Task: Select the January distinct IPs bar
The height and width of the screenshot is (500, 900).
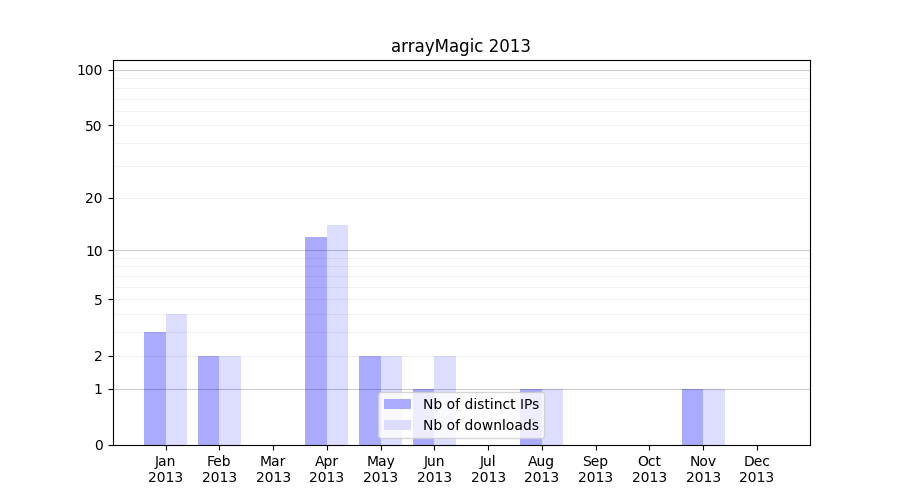Action: 155,388
